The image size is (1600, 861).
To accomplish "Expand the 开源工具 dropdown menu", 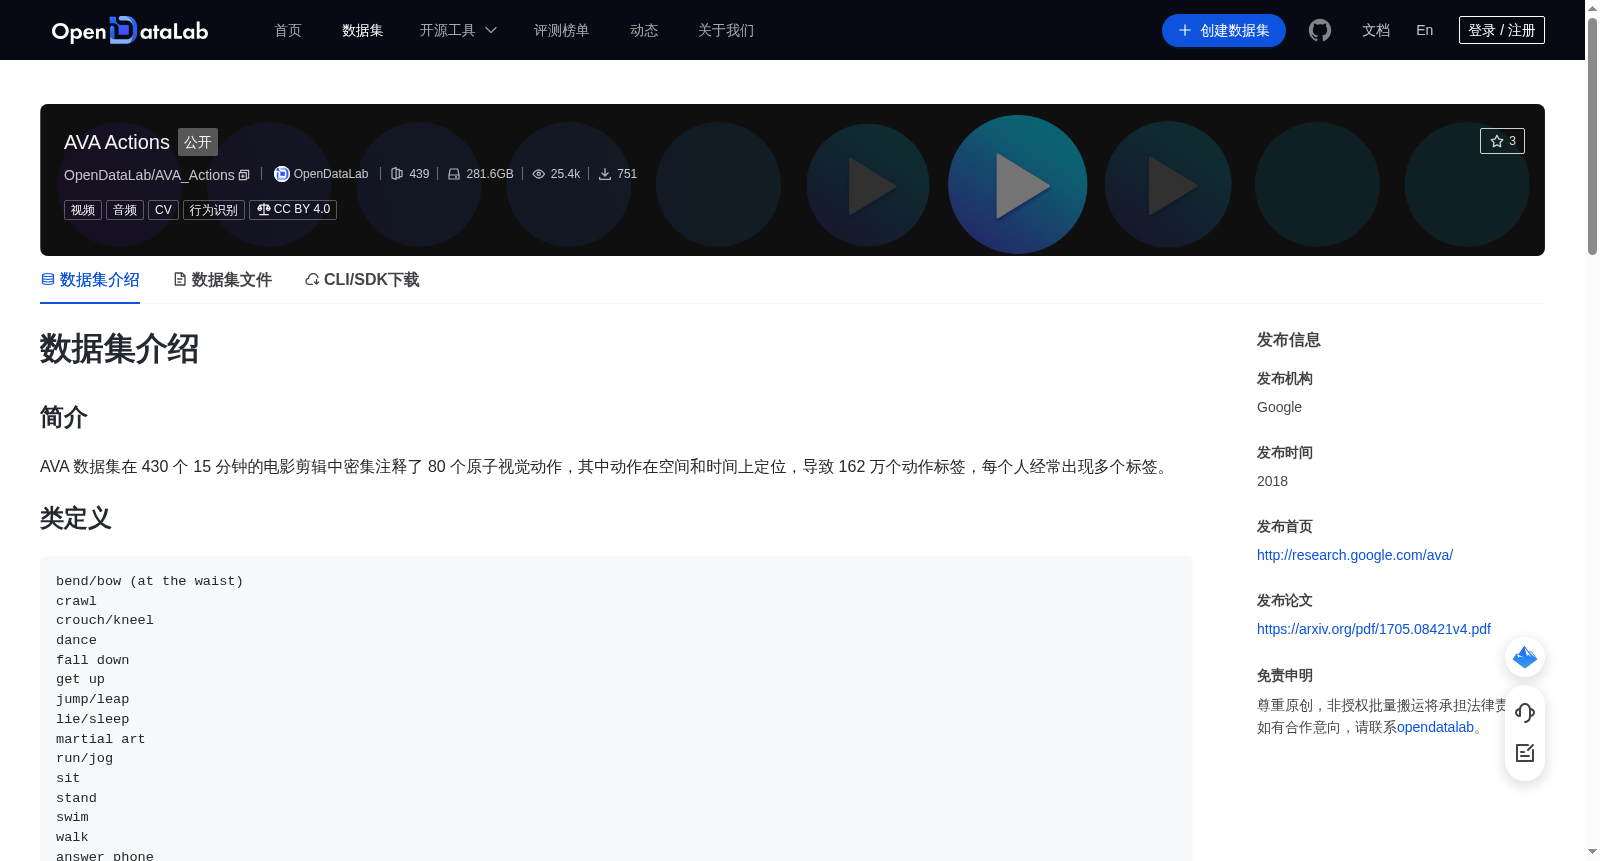I will [458, 30].
